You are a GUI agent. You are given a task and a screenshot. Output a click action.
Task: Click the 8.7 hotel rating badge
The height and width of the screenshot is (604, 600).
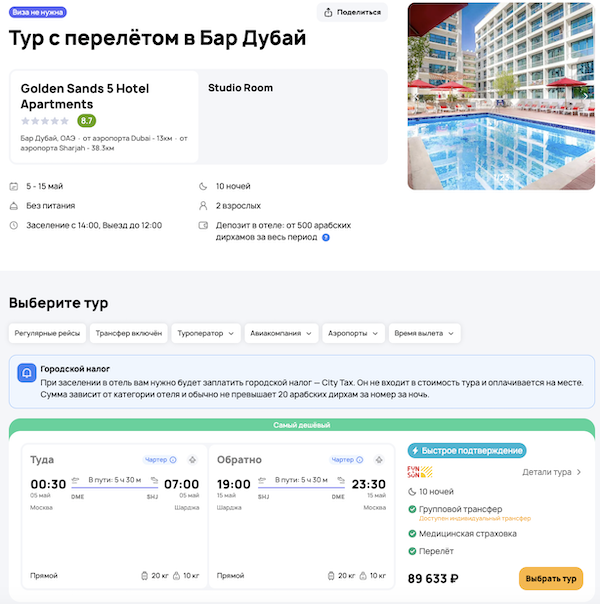click(x=87, y=121)
